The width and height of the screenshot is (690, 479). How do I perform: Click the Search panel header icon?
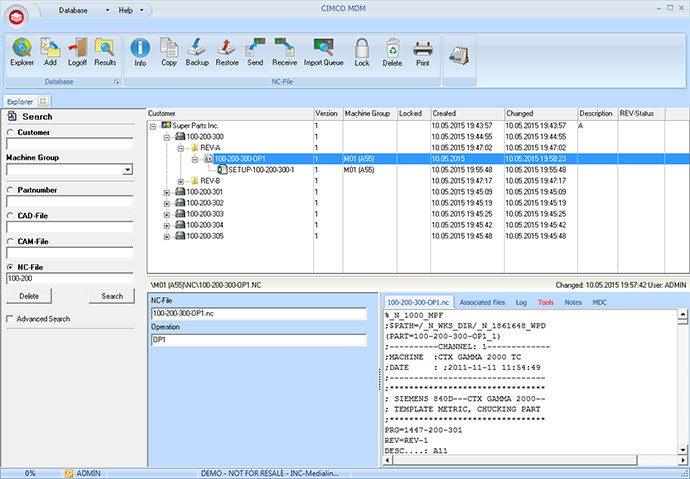pos(13,117)
